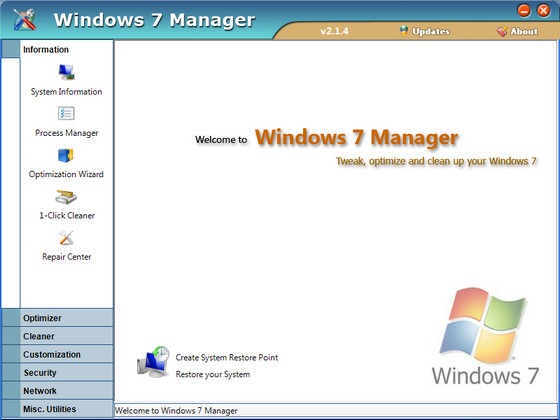Expand the Misc. Utilities section
This screenshot has height=420, width=560.
[57, 409]
